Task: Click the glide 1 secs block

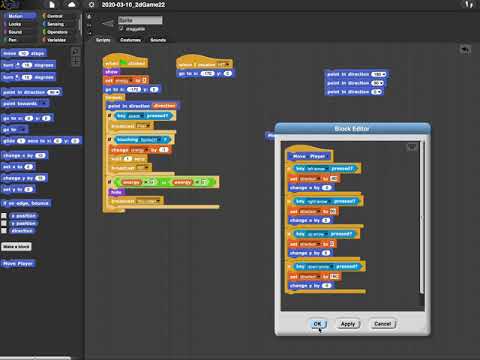Action: [x=41, y=141]
